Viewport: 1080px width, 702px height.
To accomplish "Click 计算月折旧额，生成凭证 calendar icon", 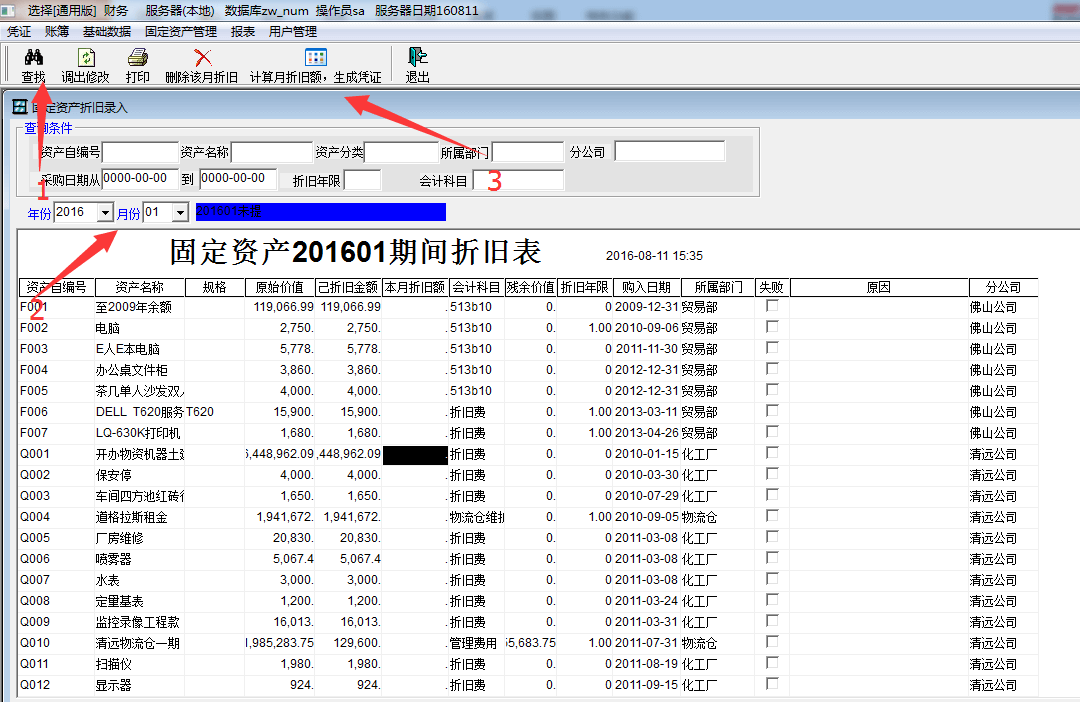I will 315,58.
